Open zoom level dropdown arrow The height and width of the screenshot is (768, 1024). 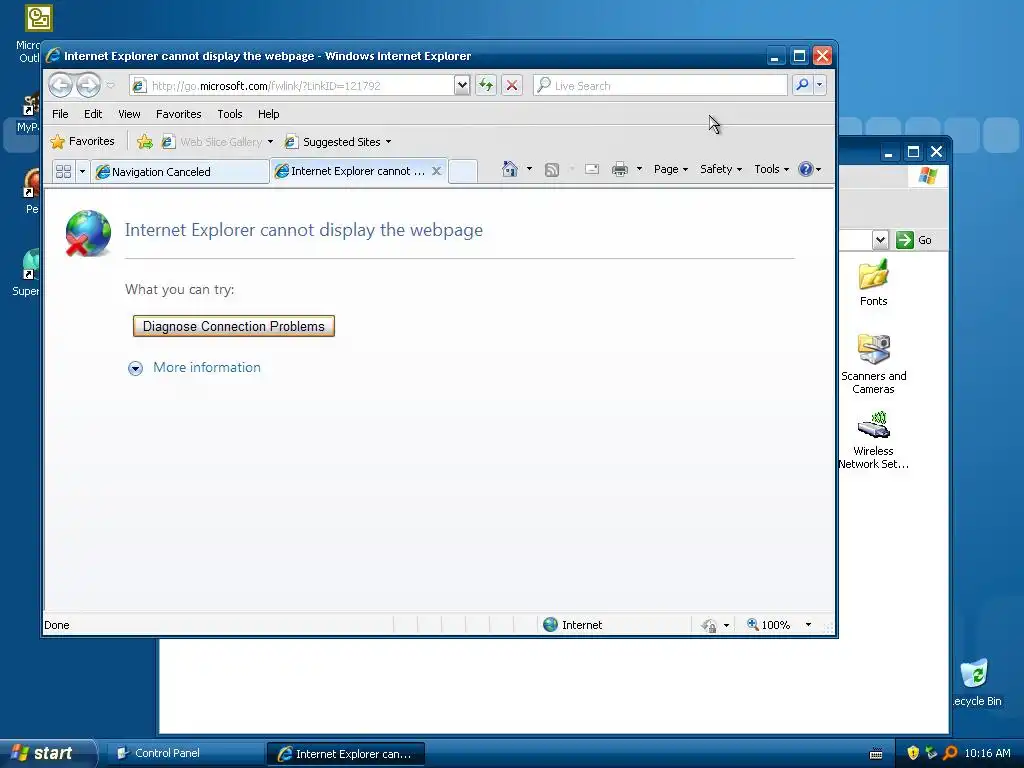pyautogui.click(x=808, y=625)
